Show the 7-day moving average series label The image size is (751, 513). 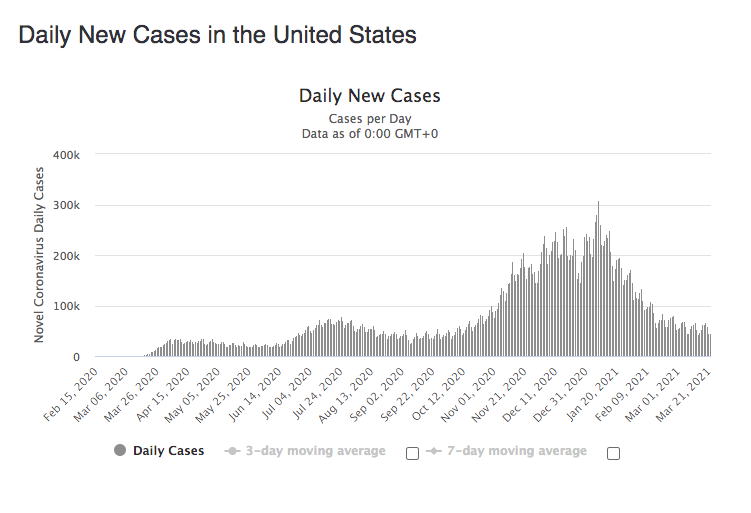click(x=517, y=451)
